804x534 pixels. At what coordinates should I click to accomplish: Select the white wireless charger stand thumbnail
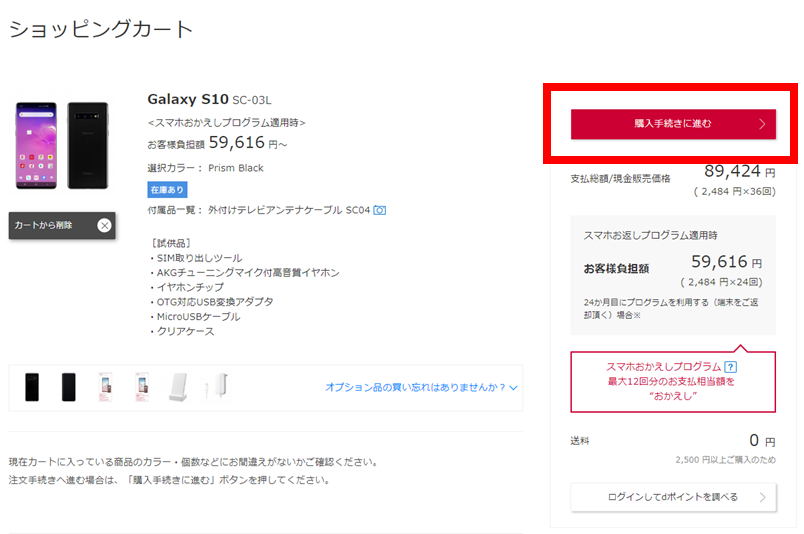click(x=178, y=387)
